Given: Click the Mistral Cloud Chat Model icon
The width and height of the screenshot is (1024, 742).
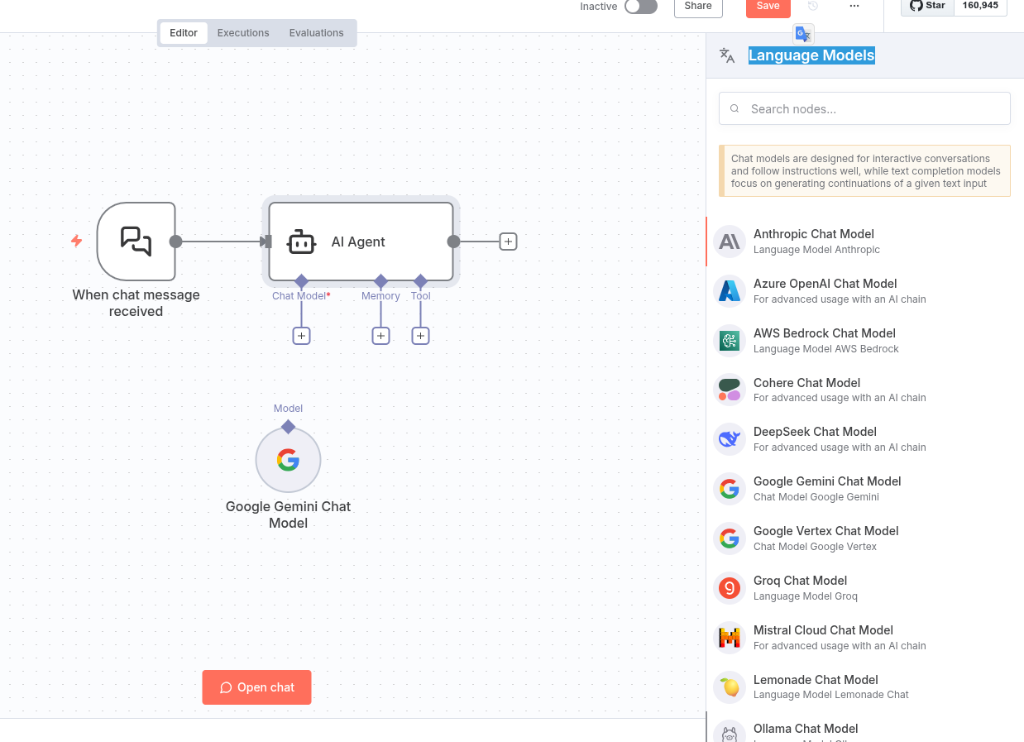Looking at the screenshot, I should pyautogui.click(x=729, y=637).
